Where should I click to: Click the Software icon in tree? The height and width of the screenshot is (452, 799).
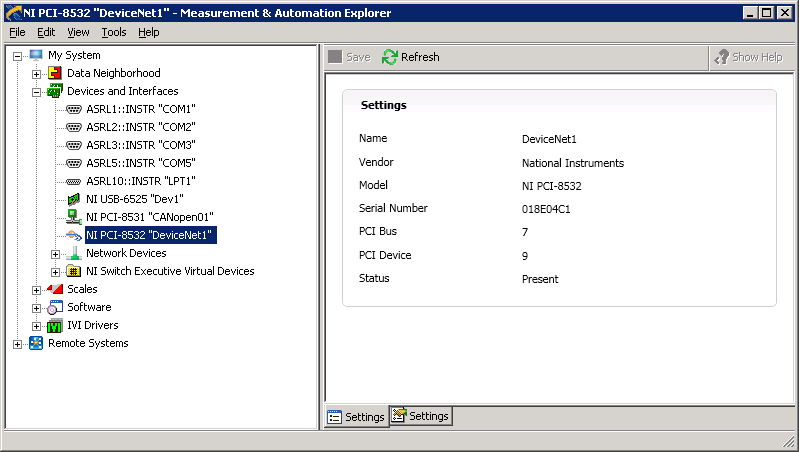(x=55, y=307)
